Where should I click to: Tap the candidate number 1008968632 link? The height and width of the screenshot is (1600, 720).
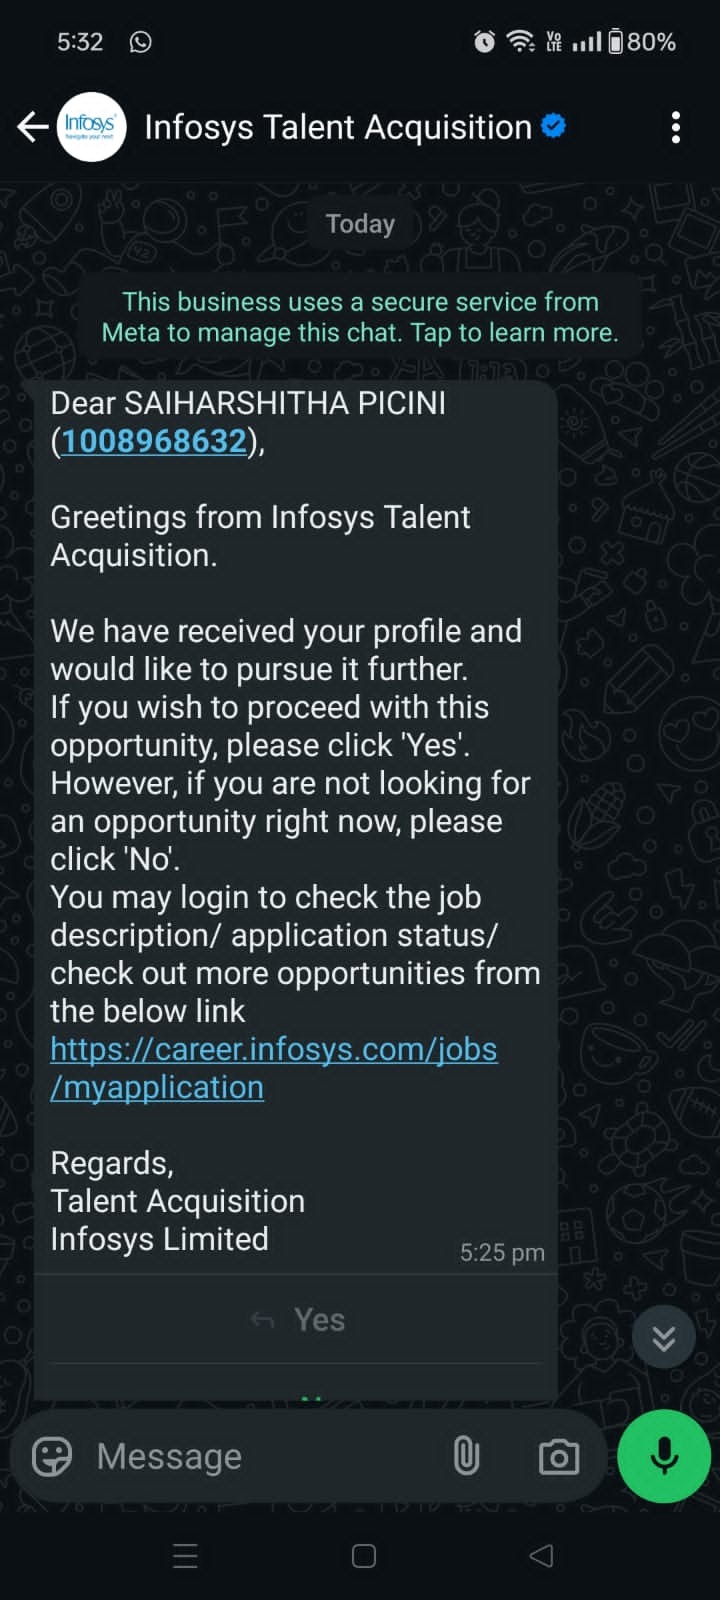point(154,441)
